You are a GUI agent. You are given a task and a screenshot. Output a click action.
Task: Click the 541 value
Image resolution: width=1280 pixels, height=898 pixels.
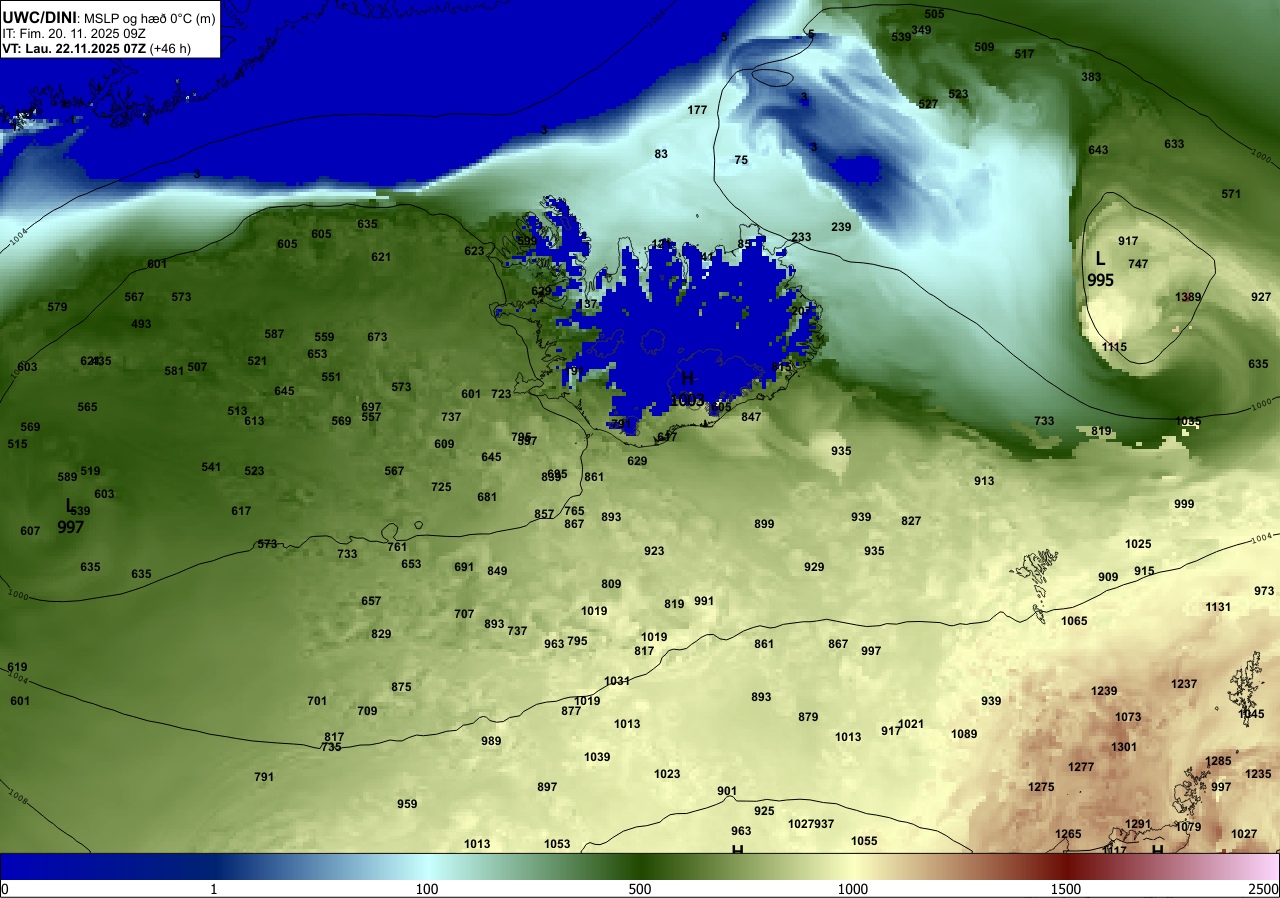click(211, 467)
